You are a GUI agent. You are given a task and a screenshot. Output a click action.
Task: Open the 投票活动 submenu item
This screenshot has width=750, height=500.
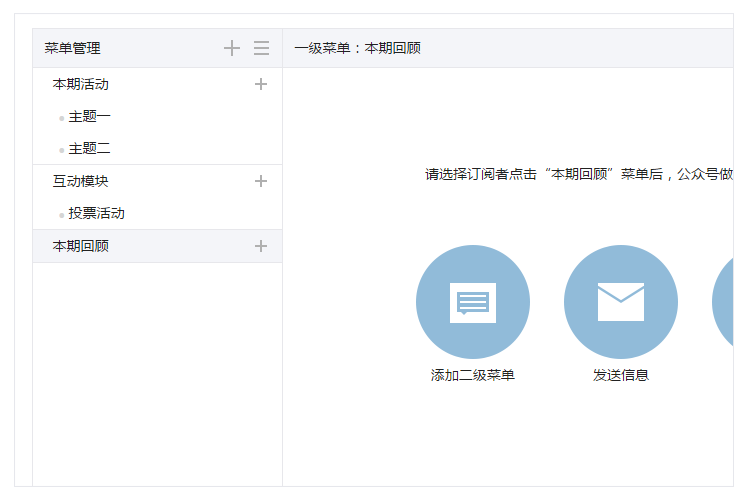click(96, 214)
